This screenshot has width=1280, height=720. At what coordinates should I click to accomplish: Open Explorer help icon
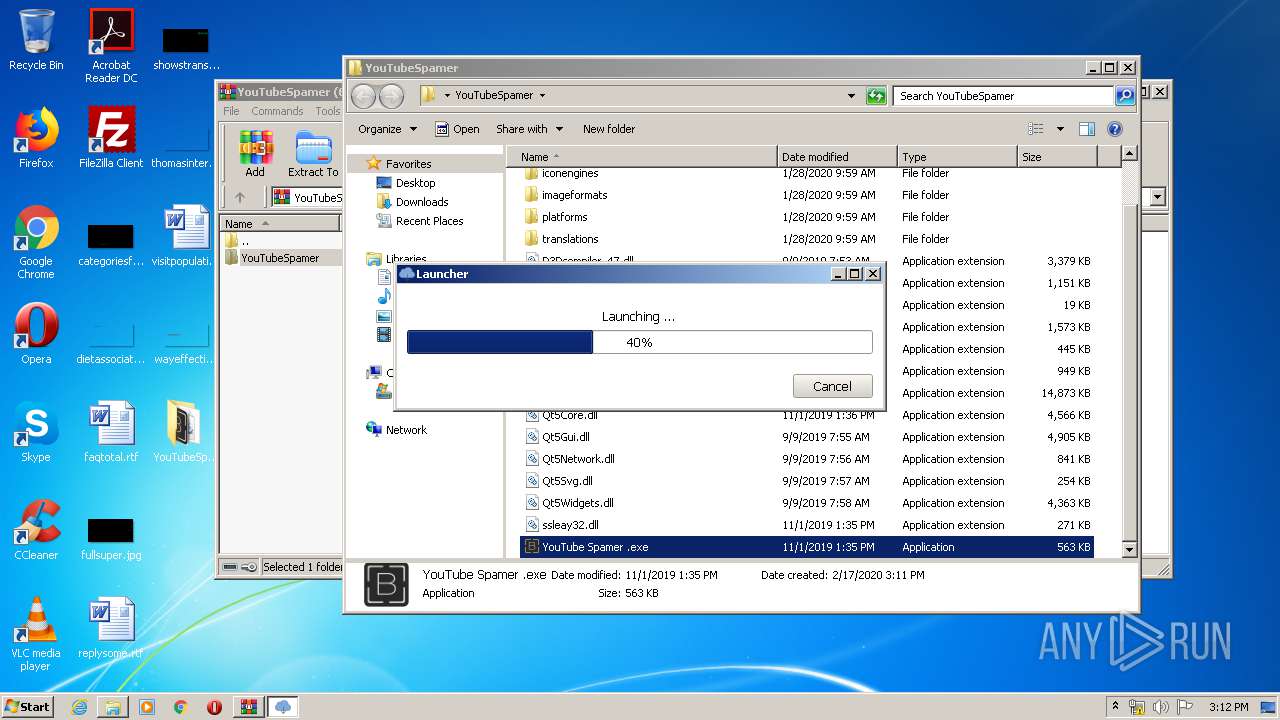pyautogui.click(x=1115, y=129)
